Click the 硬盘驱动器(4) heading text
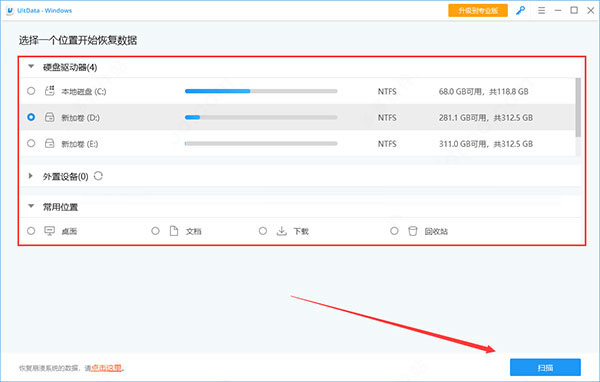The image size is (600, 382). (x=70, y=67)
